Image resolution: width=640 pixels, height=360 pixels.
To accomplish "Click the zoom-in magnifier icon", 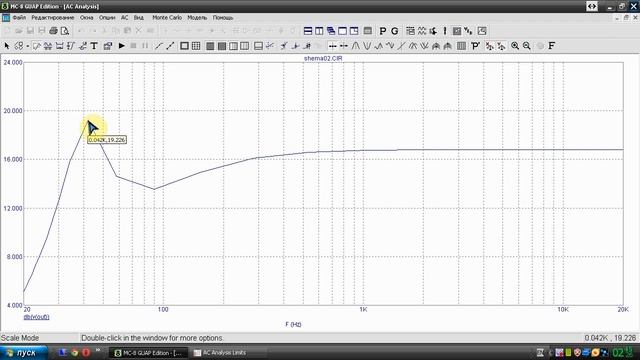I will (515, 46).
